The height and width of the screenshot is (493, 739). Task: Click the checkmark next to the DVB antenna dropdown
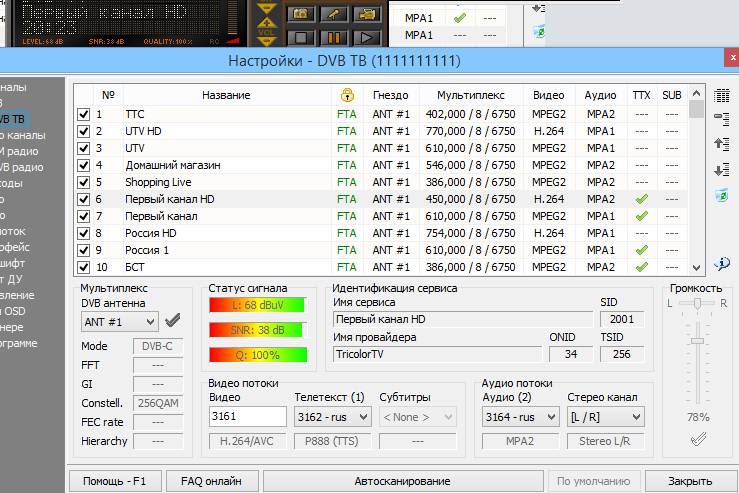pos(173,321)
